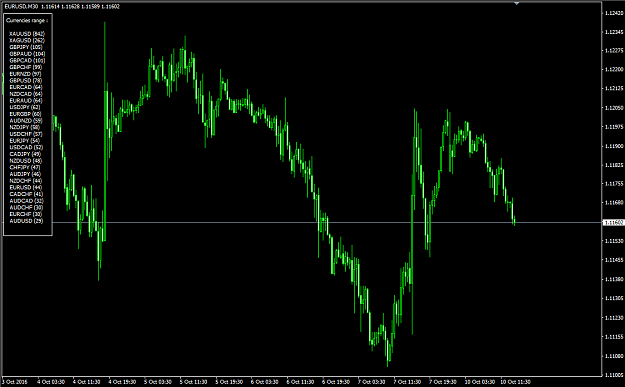Select the XAGUSD (262) row
Viewport: 625px width, 387px height.
point(27,41)
